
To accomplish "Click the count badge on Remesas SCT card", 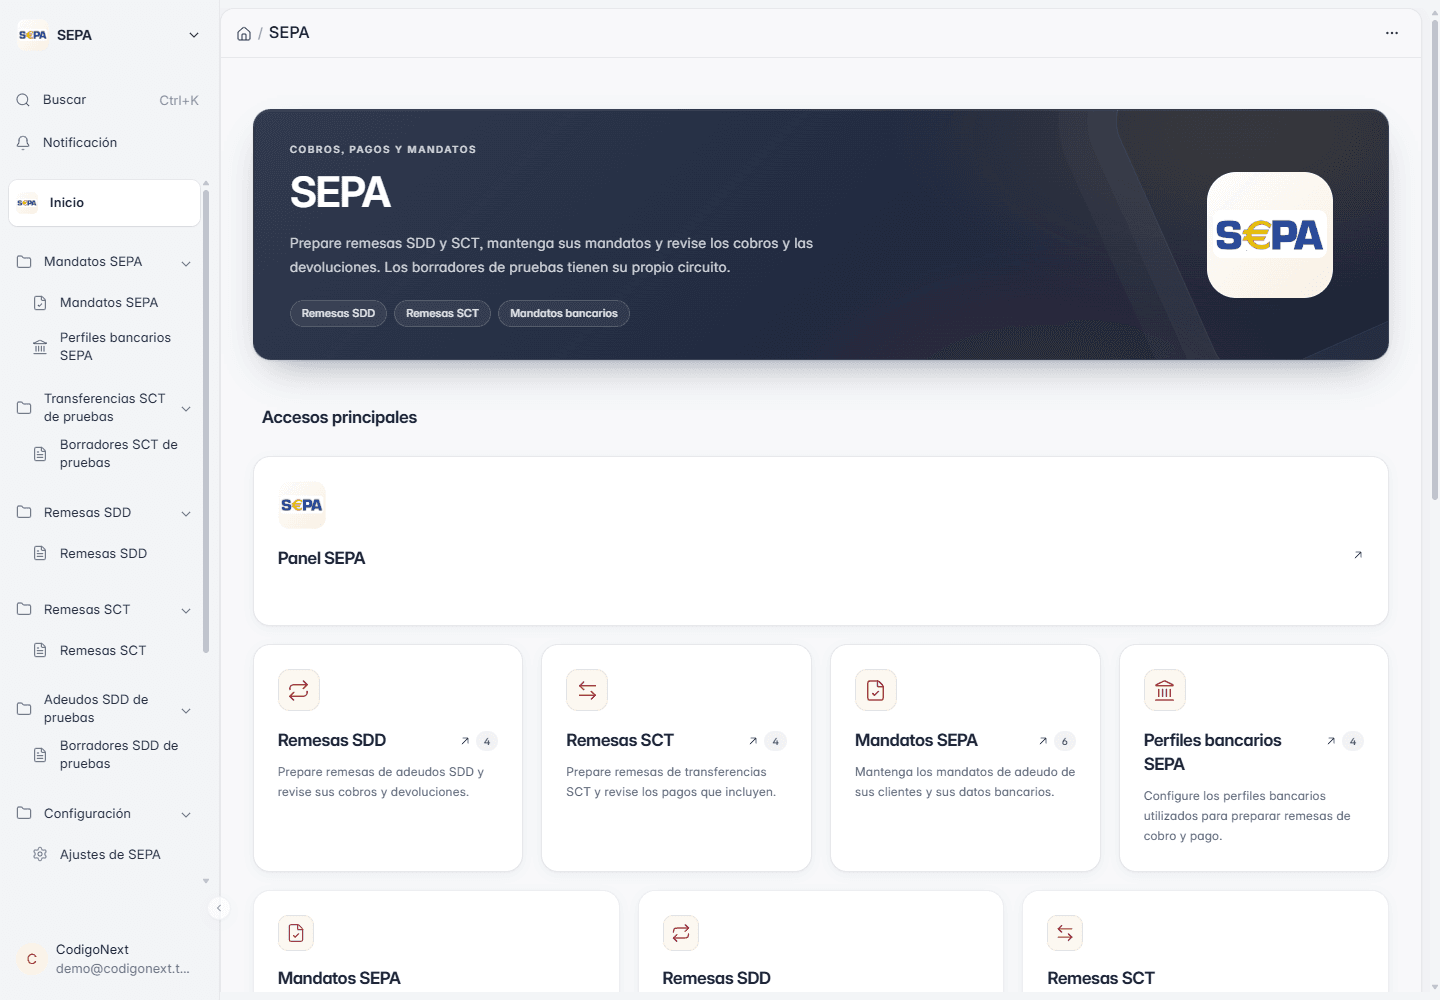I will (775, 741).
